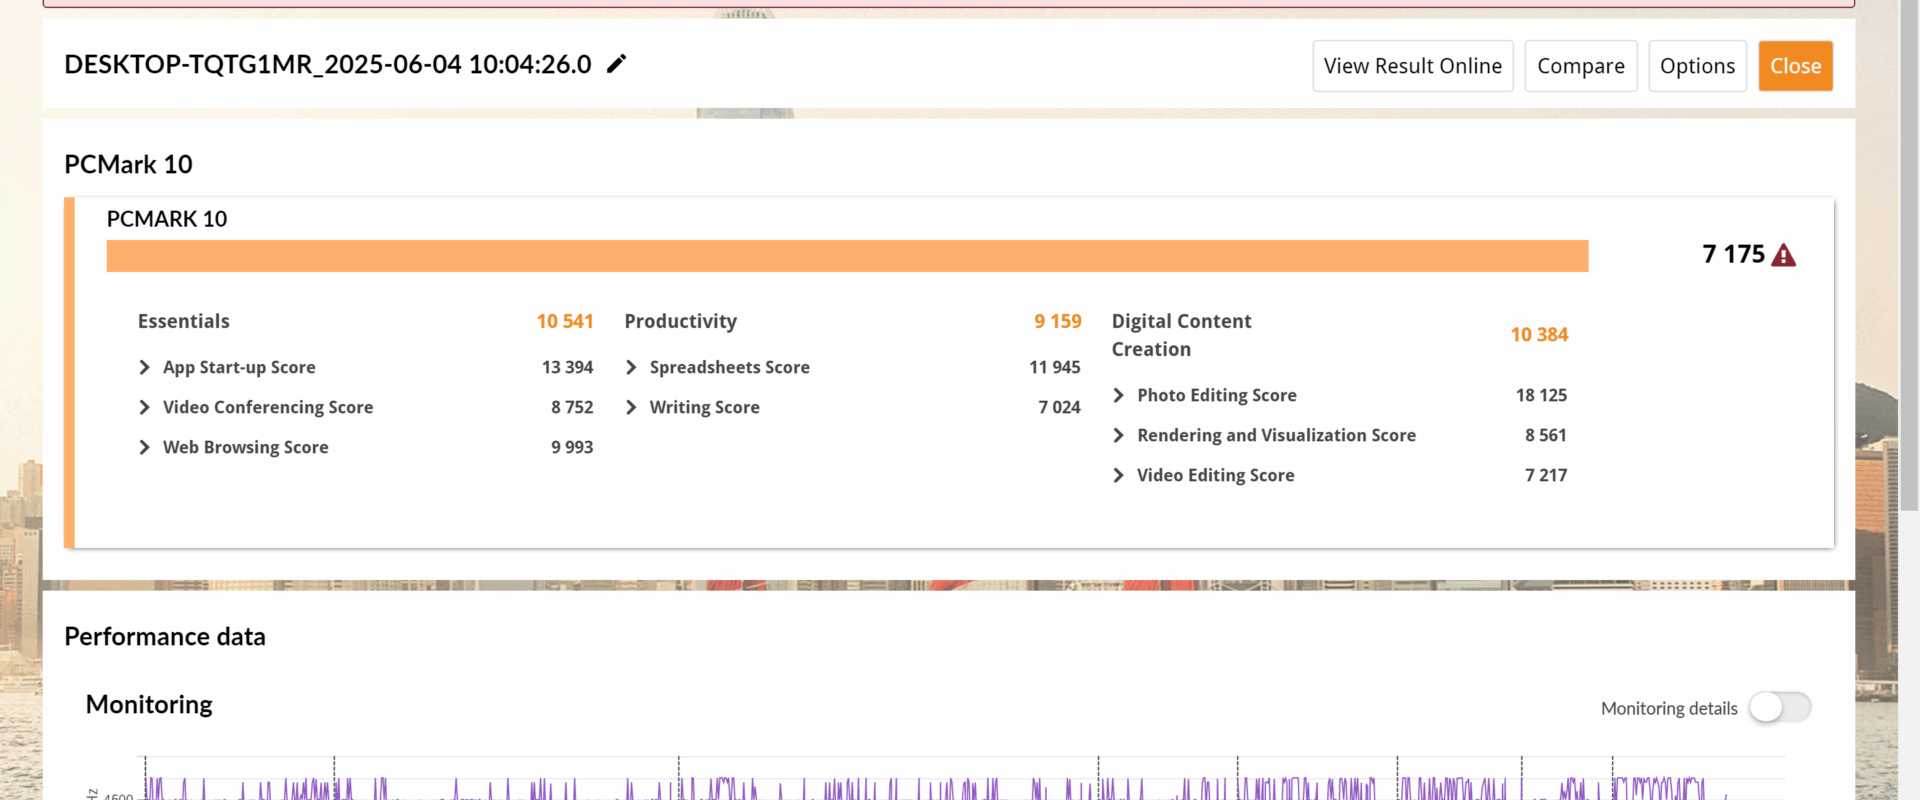Viewport: 1920px width, 800px height.
Task: Expand the Web Browsing Score chevron
Action: coord(144,447)
